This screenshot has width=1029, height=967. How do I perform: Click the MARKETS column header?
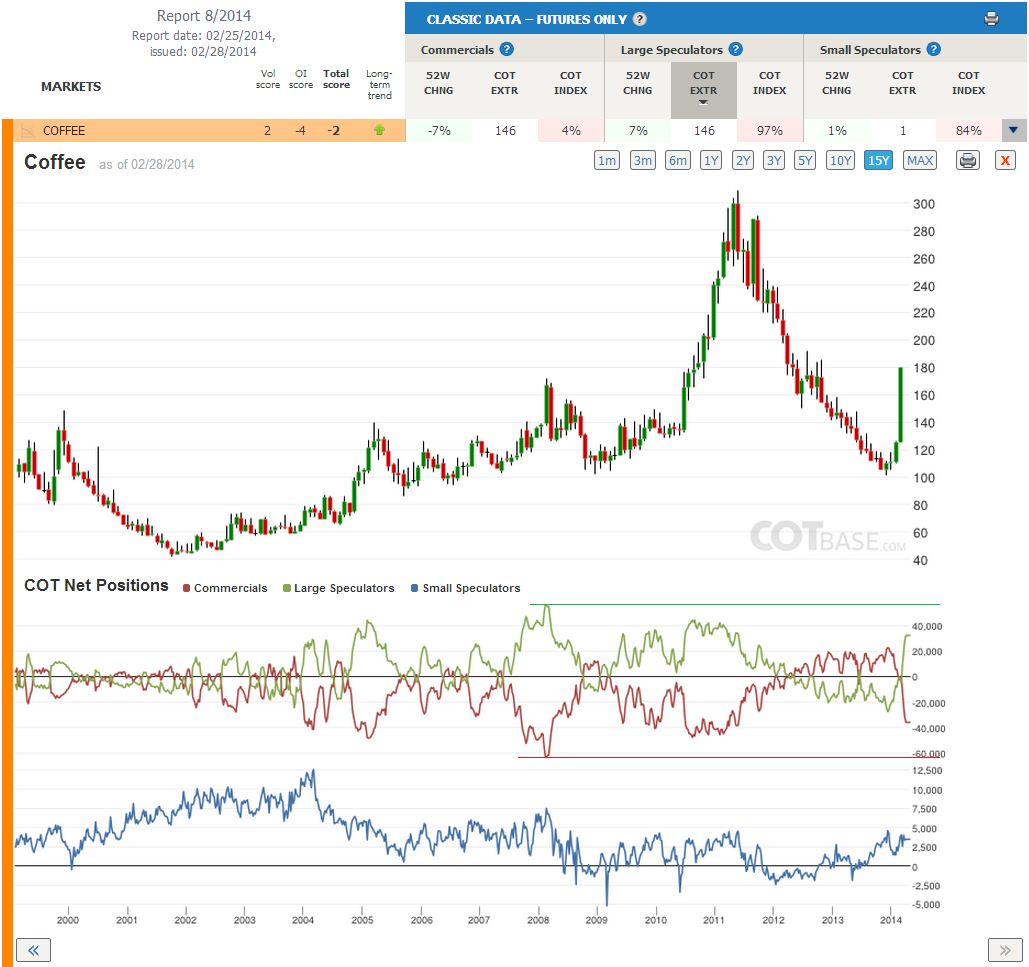[71, 87]
